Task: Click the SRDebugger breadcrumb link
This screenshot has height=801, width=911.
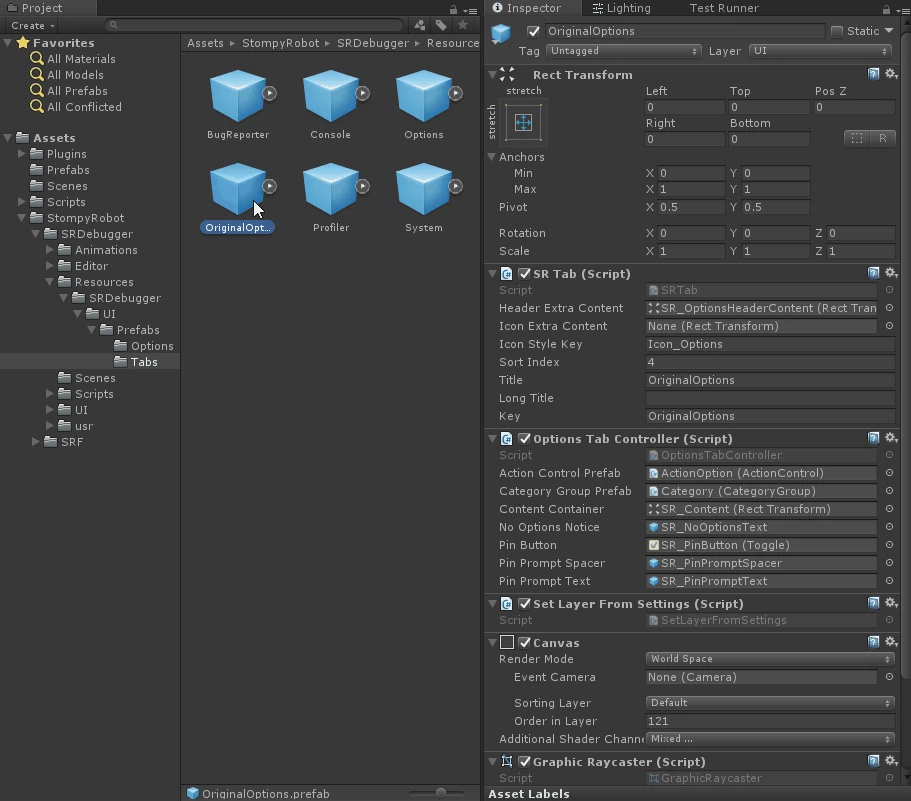Action: [x=373, y=43]
